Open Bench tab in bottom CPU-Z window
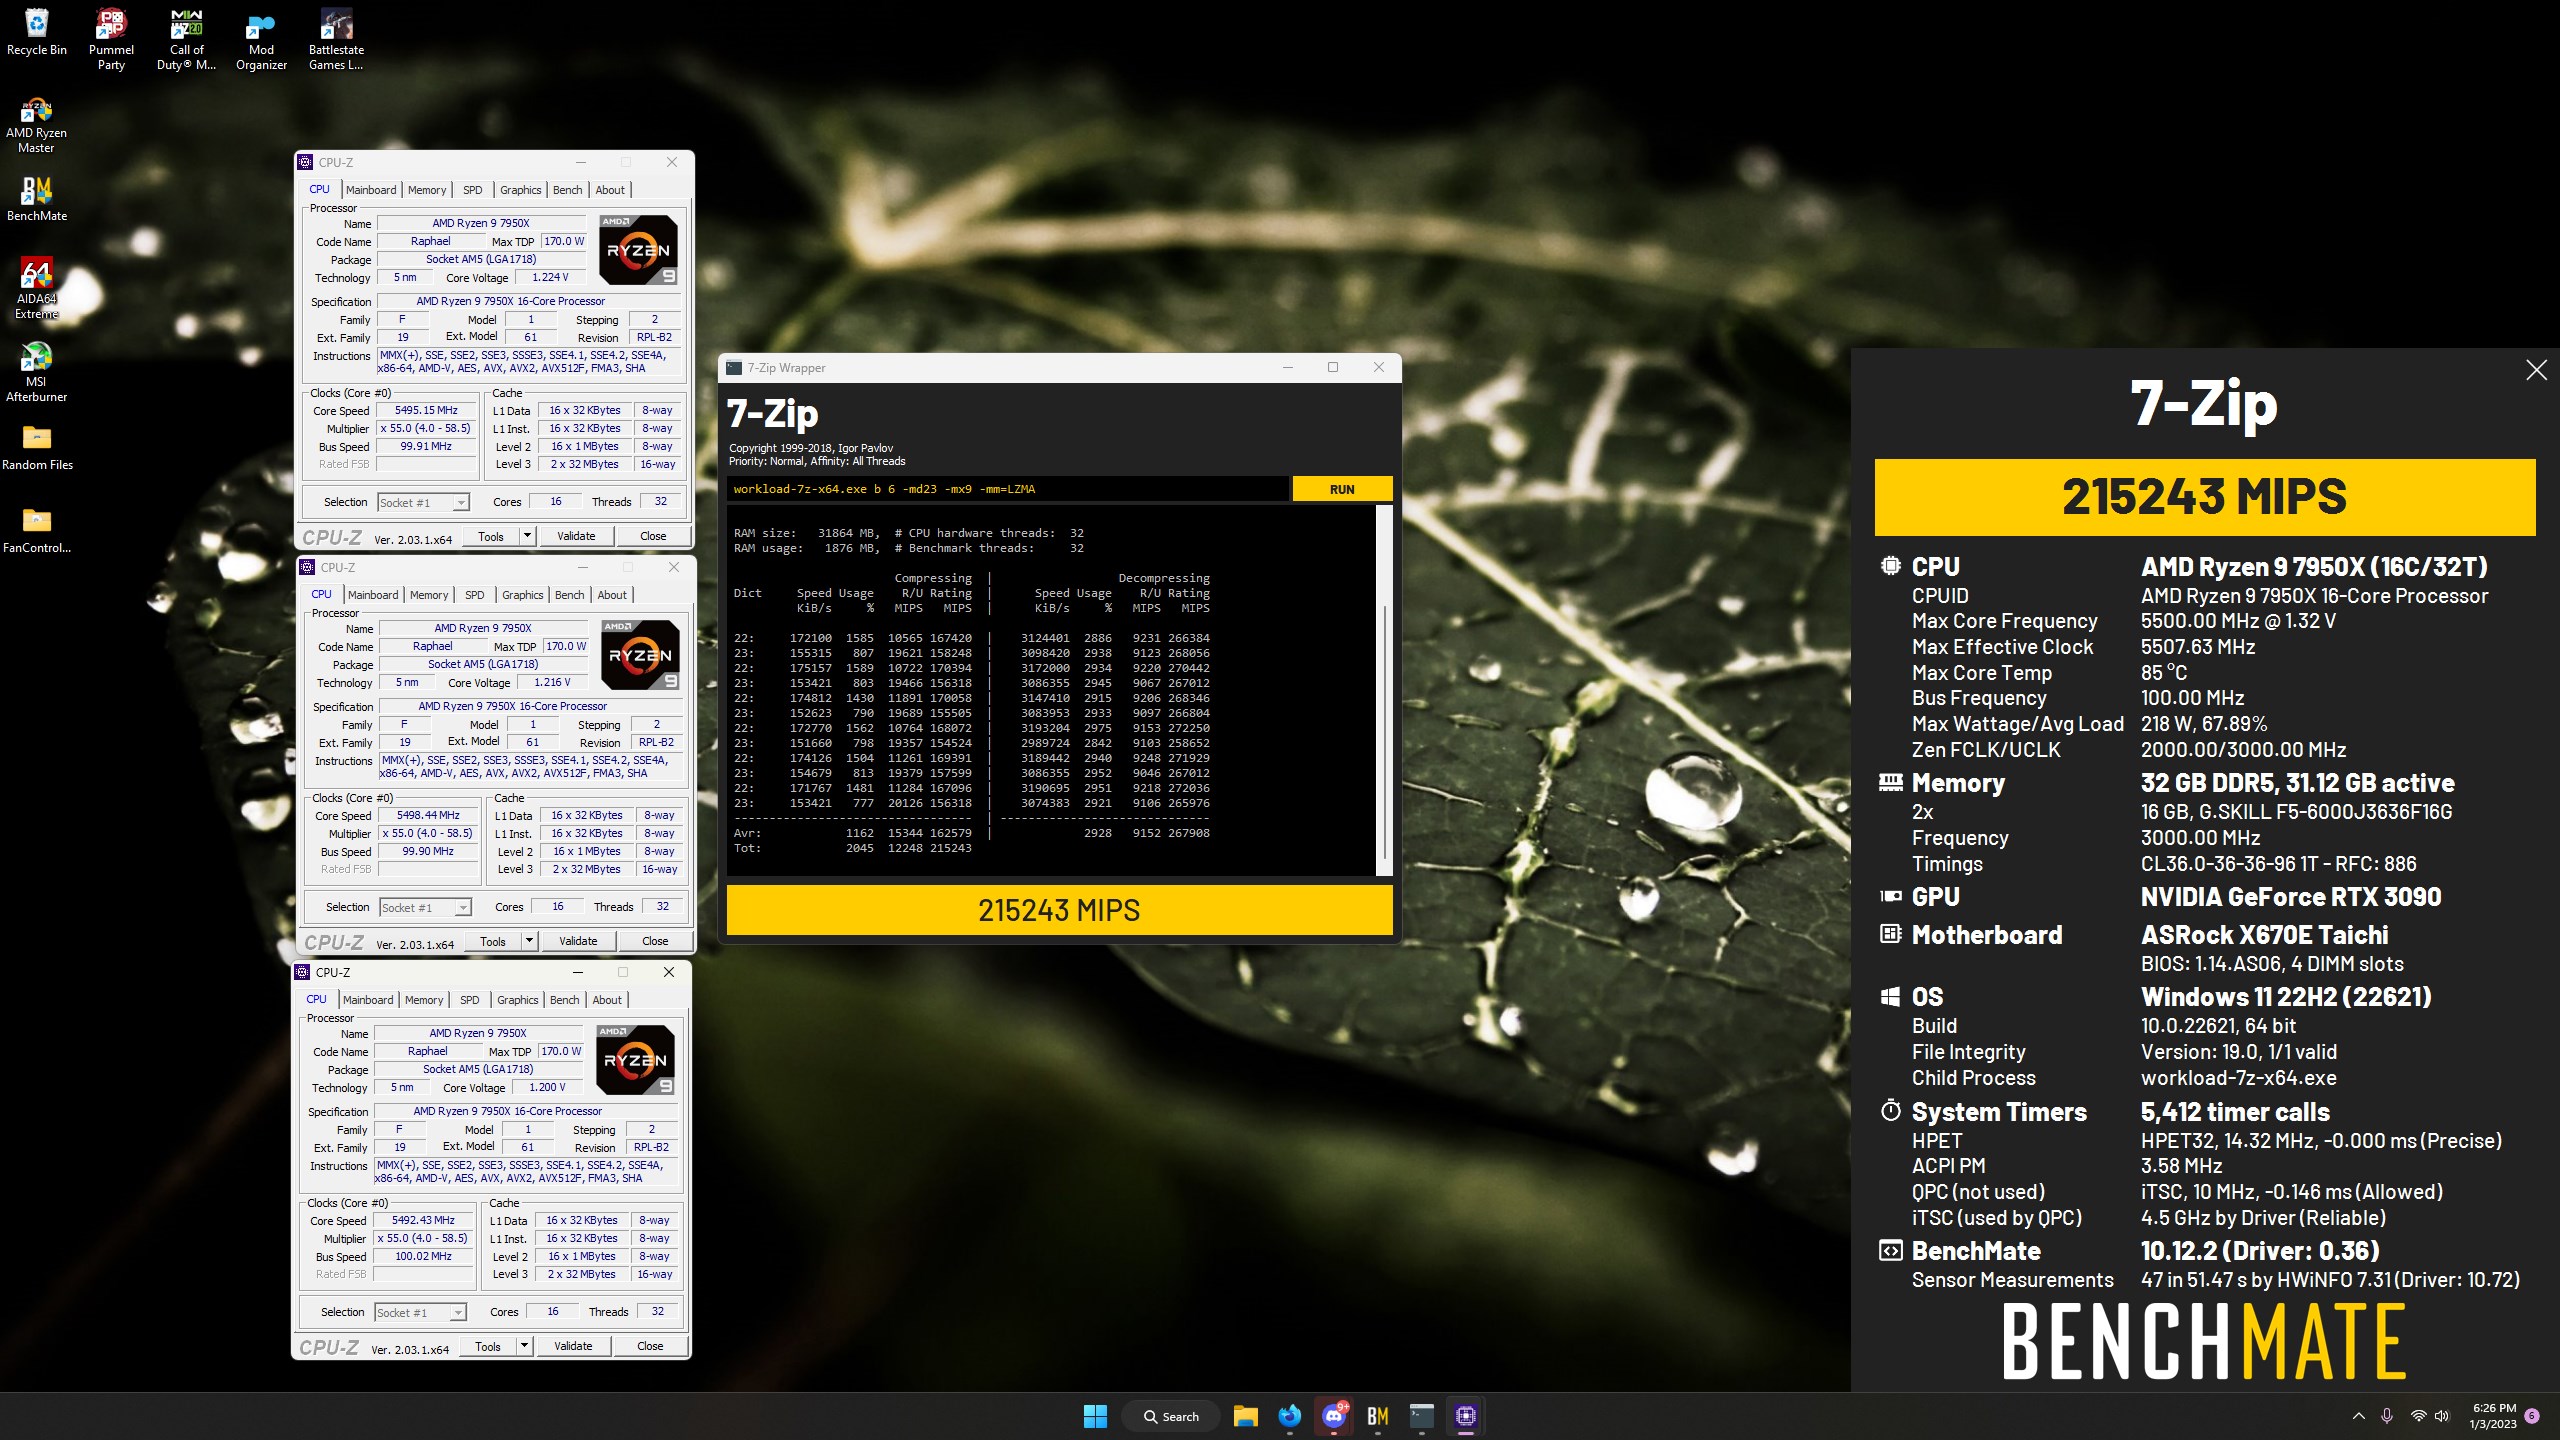Image resolution: width=2560 pixels, height=1440 pixels. tap(565, 1000)
